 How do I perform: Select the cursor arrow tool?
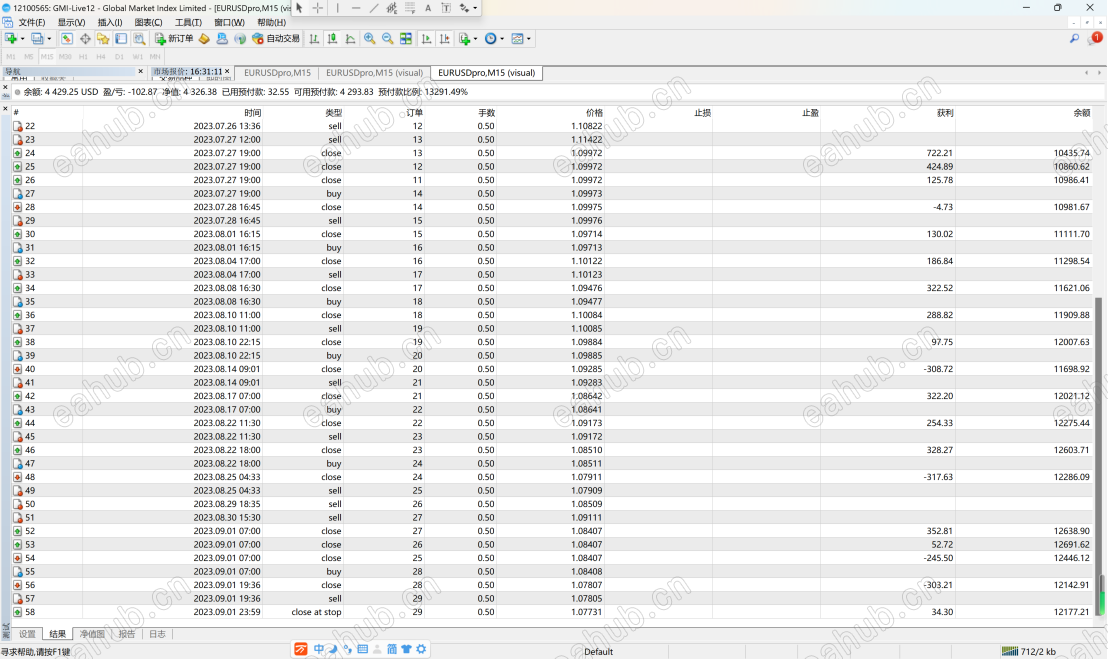tap(299, 8)
